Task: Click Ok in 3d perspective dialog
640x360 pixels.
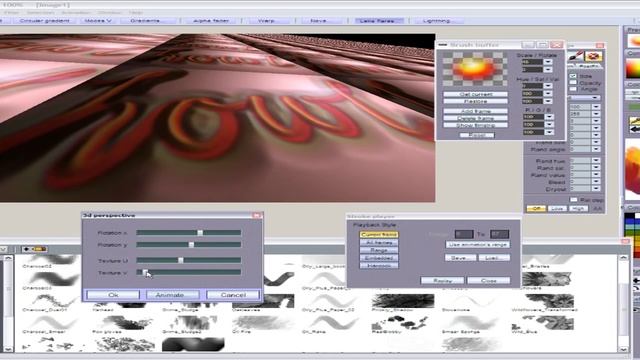Action: [113, 295]
